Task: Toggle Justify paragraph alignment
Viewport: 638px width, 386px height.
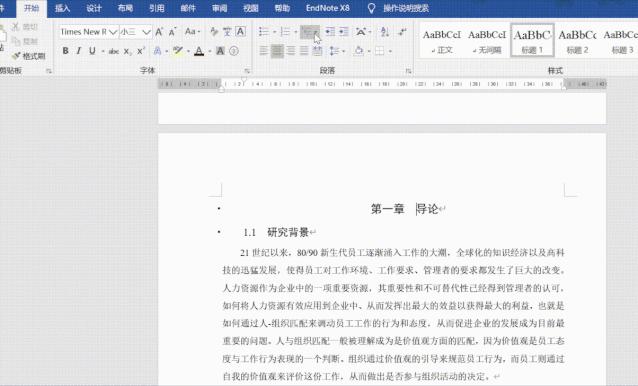Action: pyautogui.click(x=304, y=51)
